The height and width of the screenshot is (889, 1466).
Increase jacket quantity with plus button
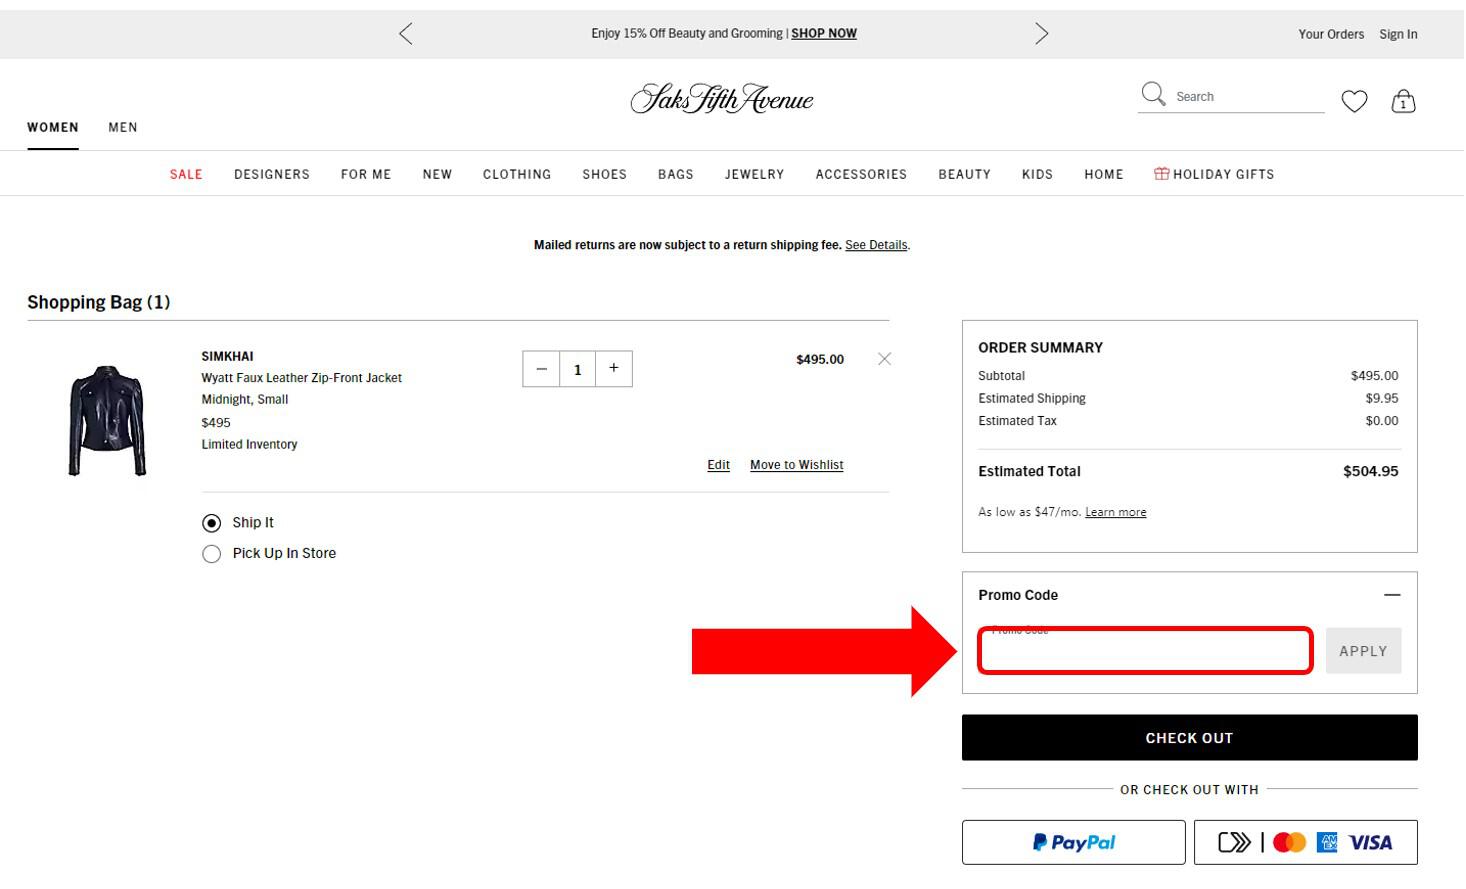click(x=614, y=369)
